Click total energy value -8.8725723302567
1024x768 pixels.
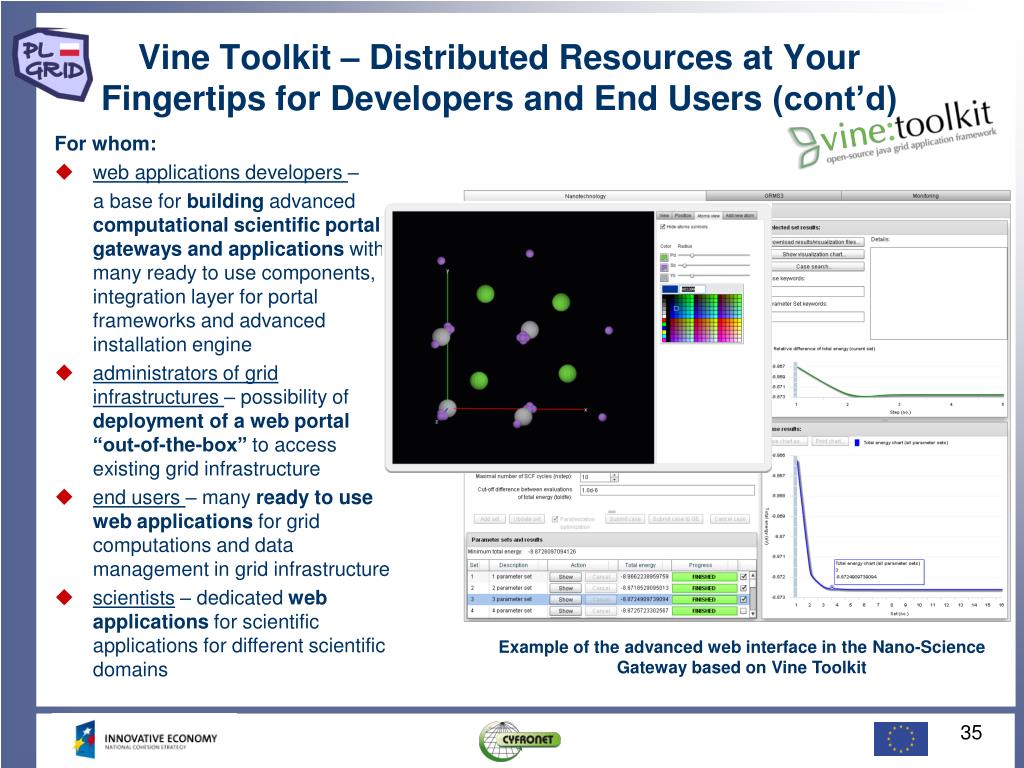pyautogui.click(x=645, y=611)
